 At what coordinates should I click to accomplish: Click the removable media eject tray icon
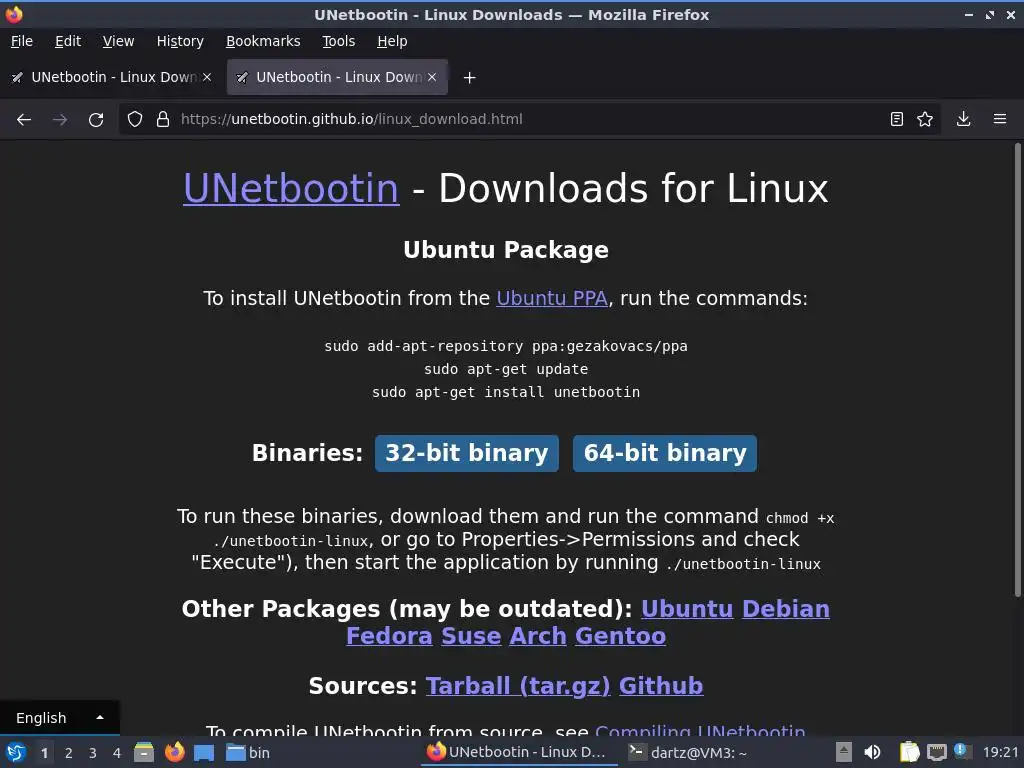point(844,753)
